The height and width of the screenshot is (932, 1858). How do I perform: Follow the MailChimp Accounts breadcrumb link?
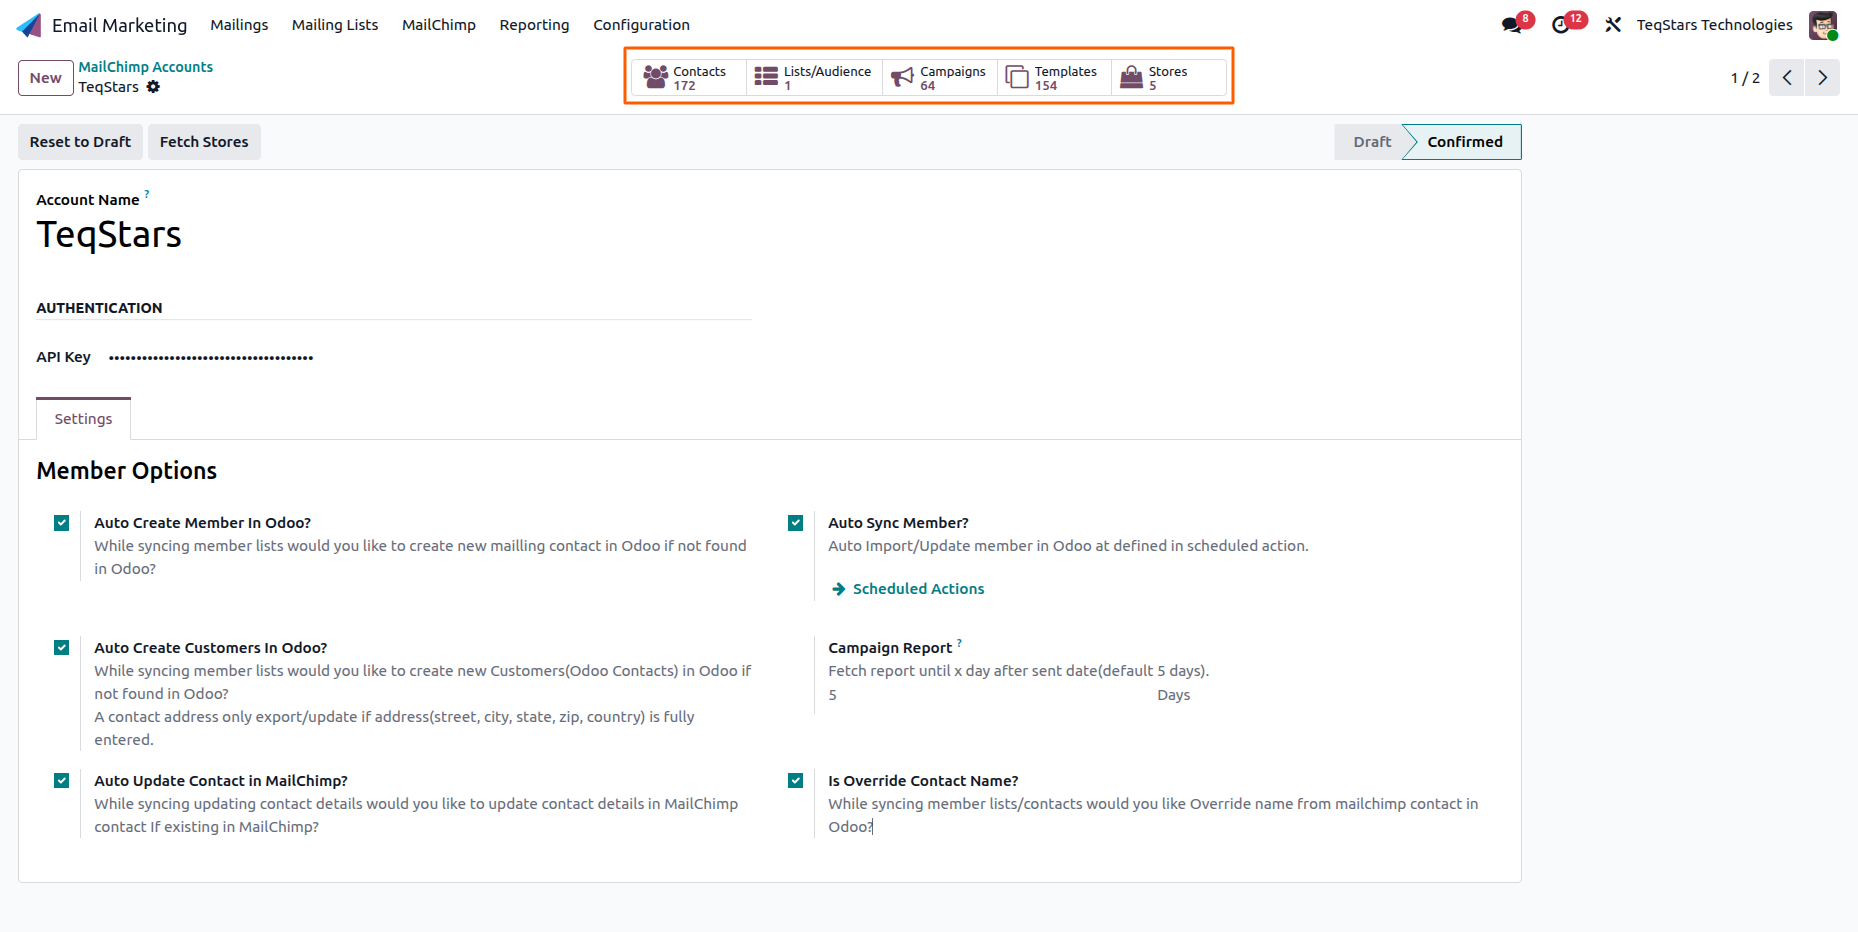tap(146, 67)
